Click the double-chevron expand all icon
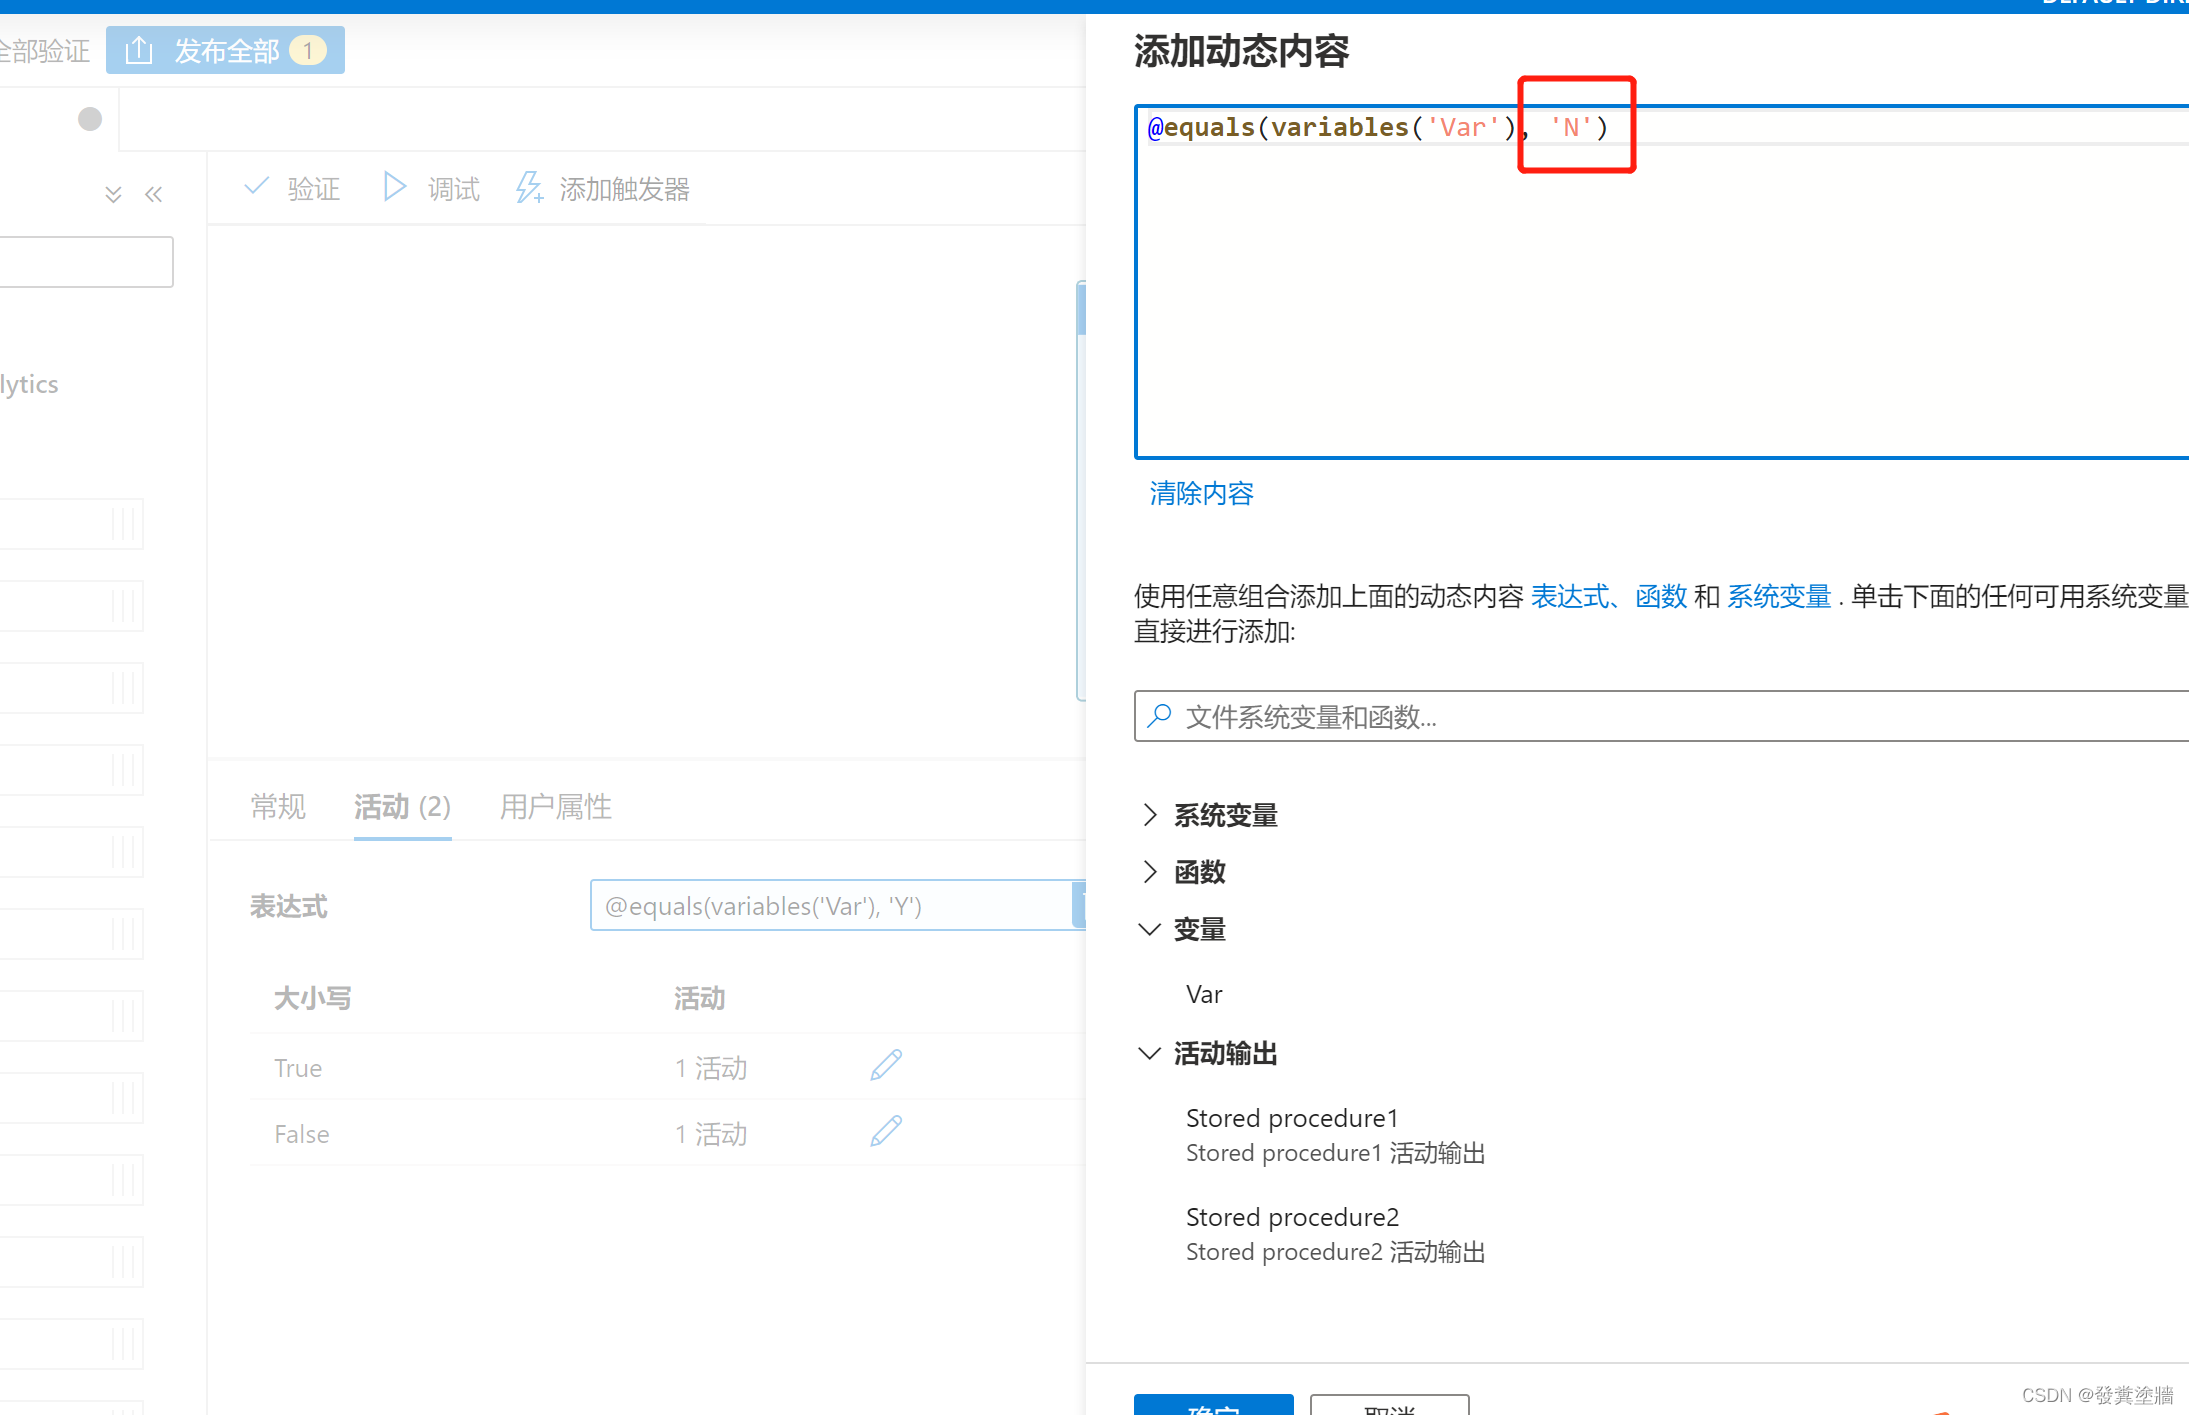 pos(113,194)
